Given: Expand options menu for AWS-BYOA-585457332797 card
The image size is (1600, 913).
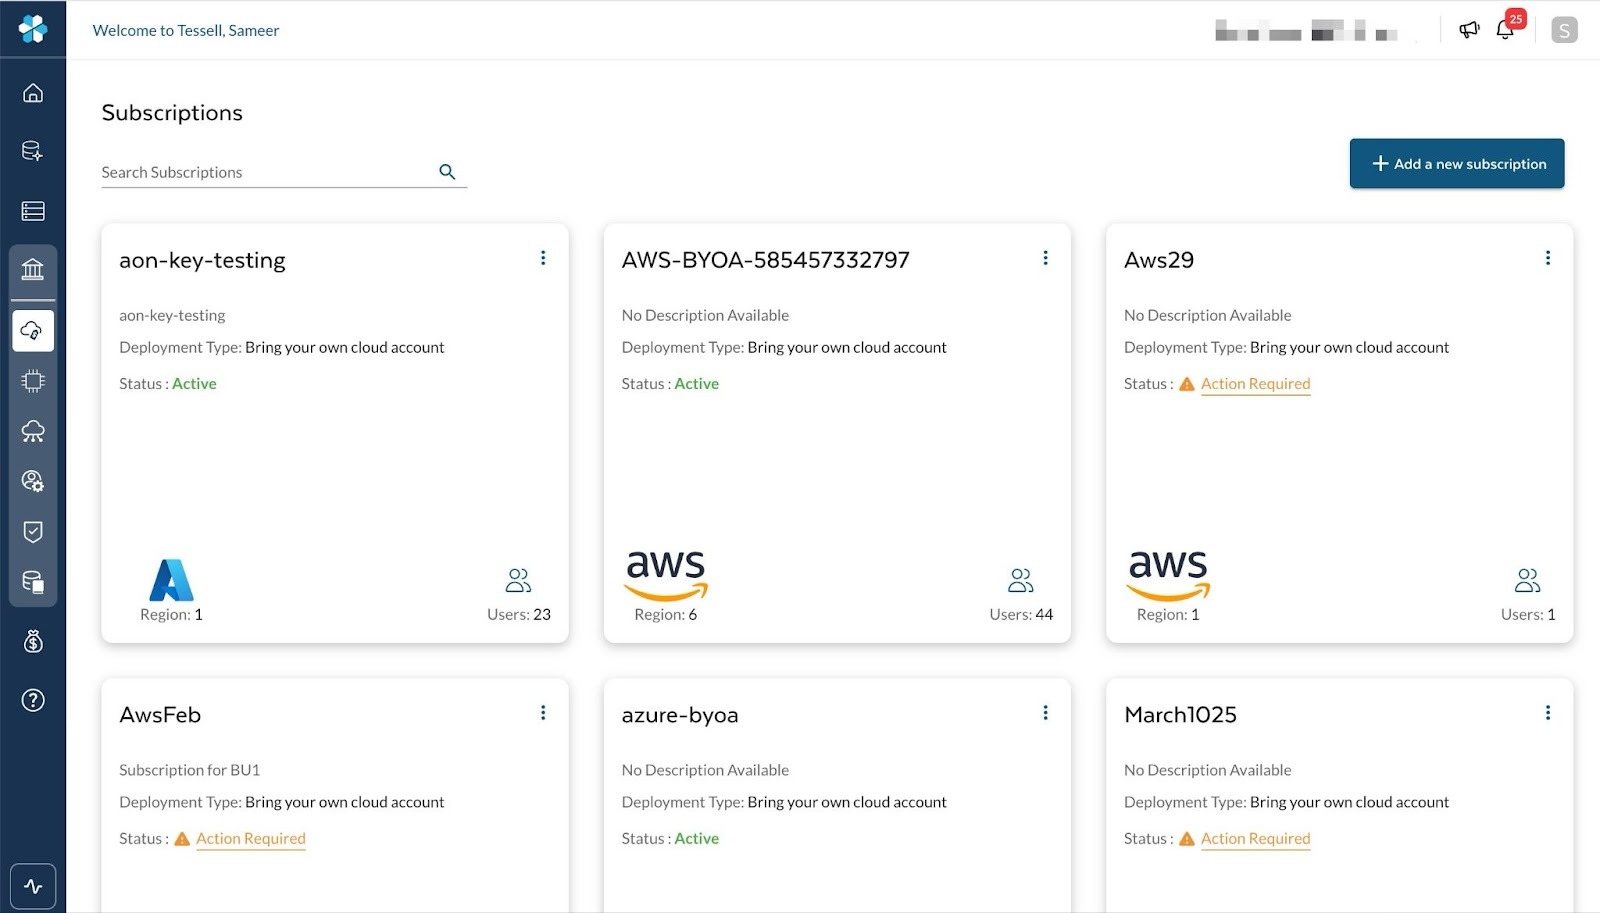Looking at the screenshot, I should [x=1045, y=258].
